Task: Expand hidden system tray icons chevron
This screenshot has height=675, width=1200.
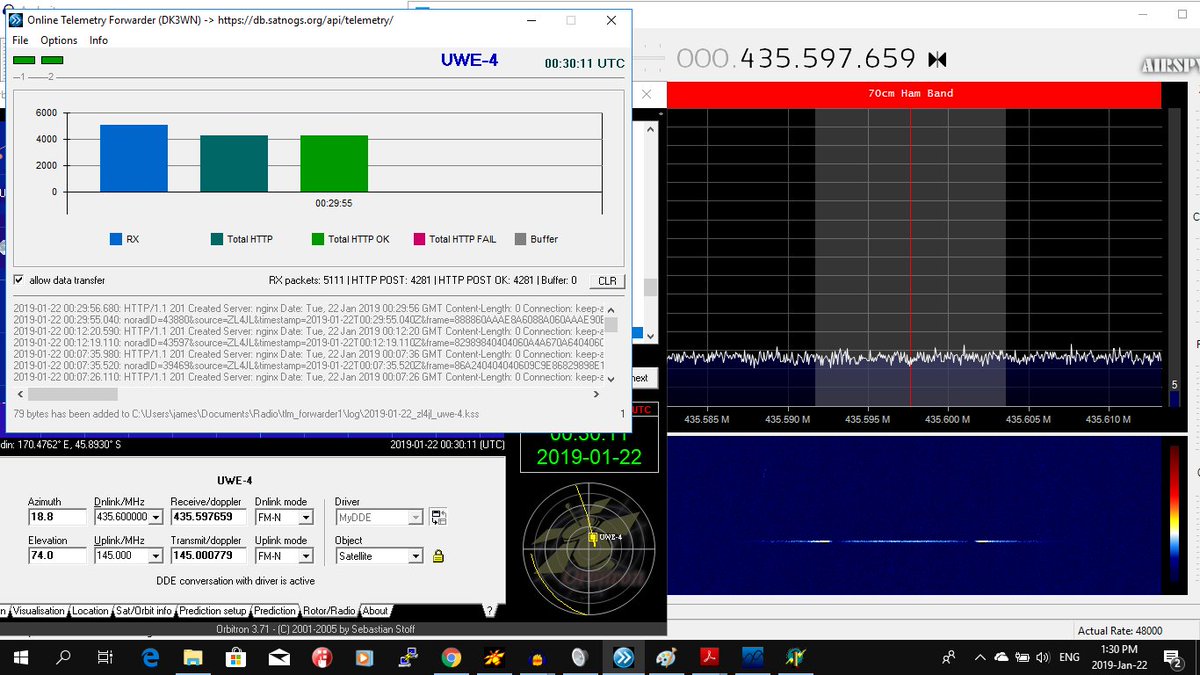Action: (x=979, y=657)
